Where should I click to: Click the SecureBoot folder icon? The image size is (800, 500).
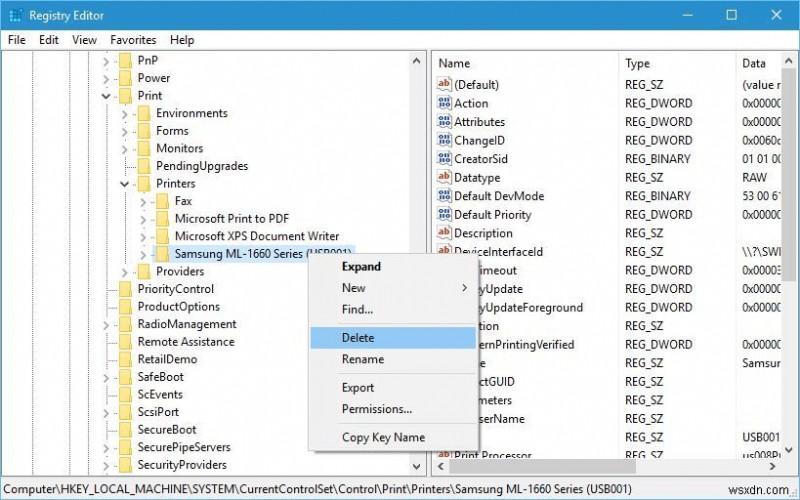[x=126, y=430]
